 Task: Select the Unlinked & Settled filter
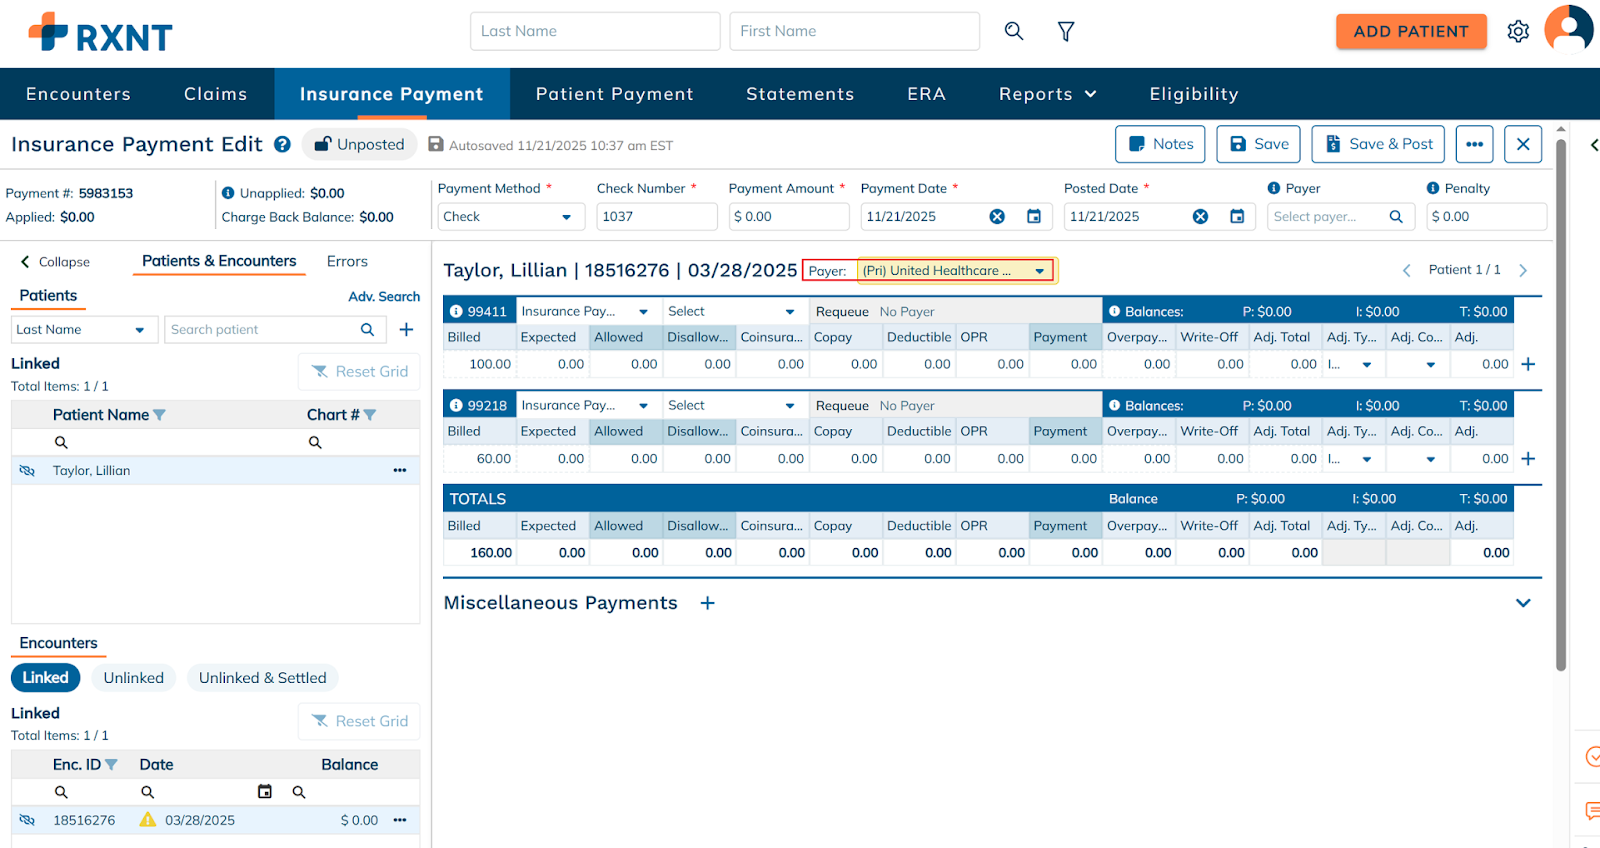pos(262,677)
